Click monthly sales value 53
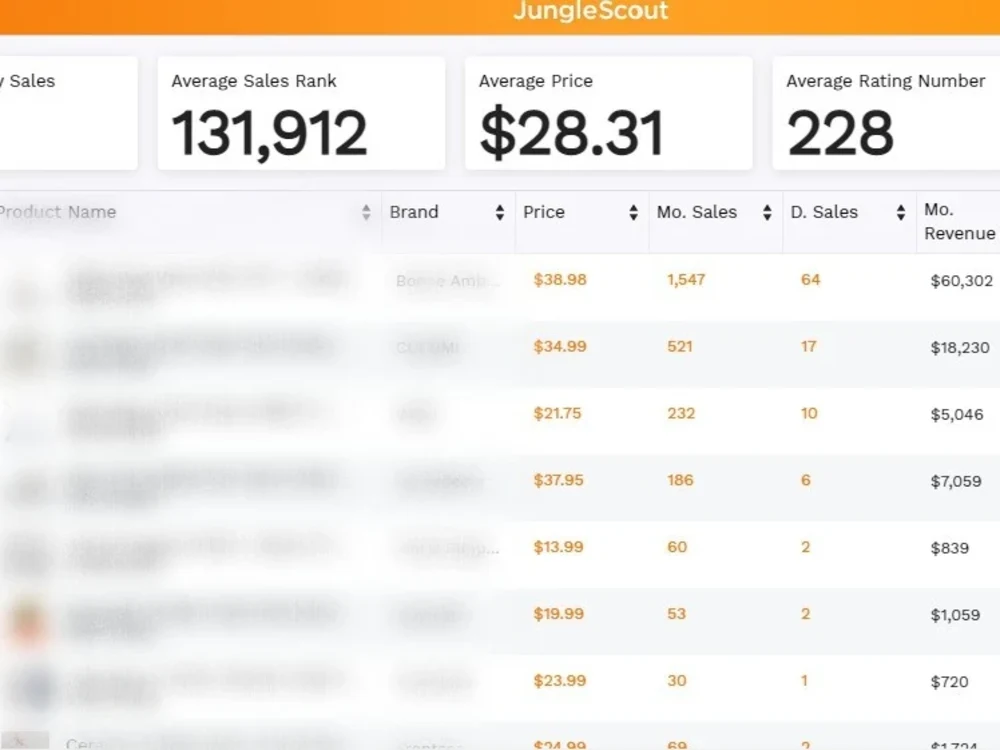 [x=677, y=614]
